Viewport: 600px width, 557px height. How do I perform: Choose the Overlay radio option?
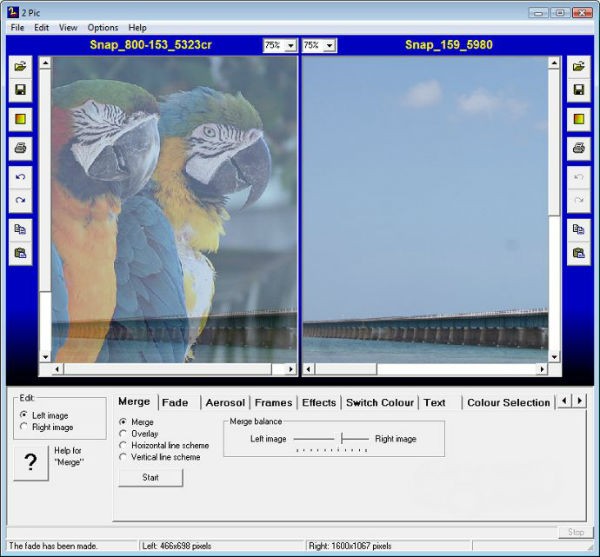point(123,434)
